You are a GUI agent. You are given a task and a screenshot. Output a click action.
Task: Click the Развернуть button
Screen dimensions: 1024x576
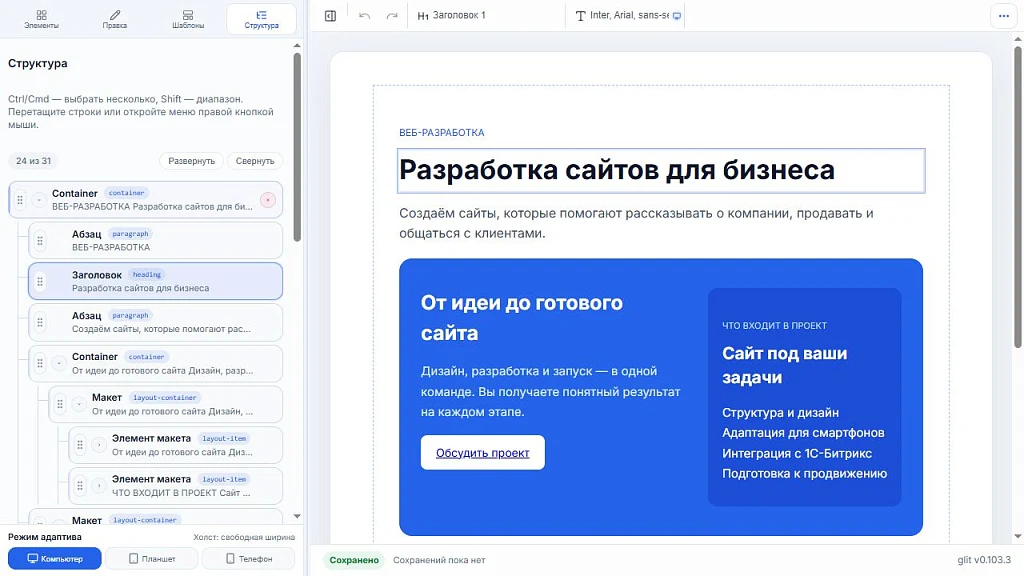(191, 161)
